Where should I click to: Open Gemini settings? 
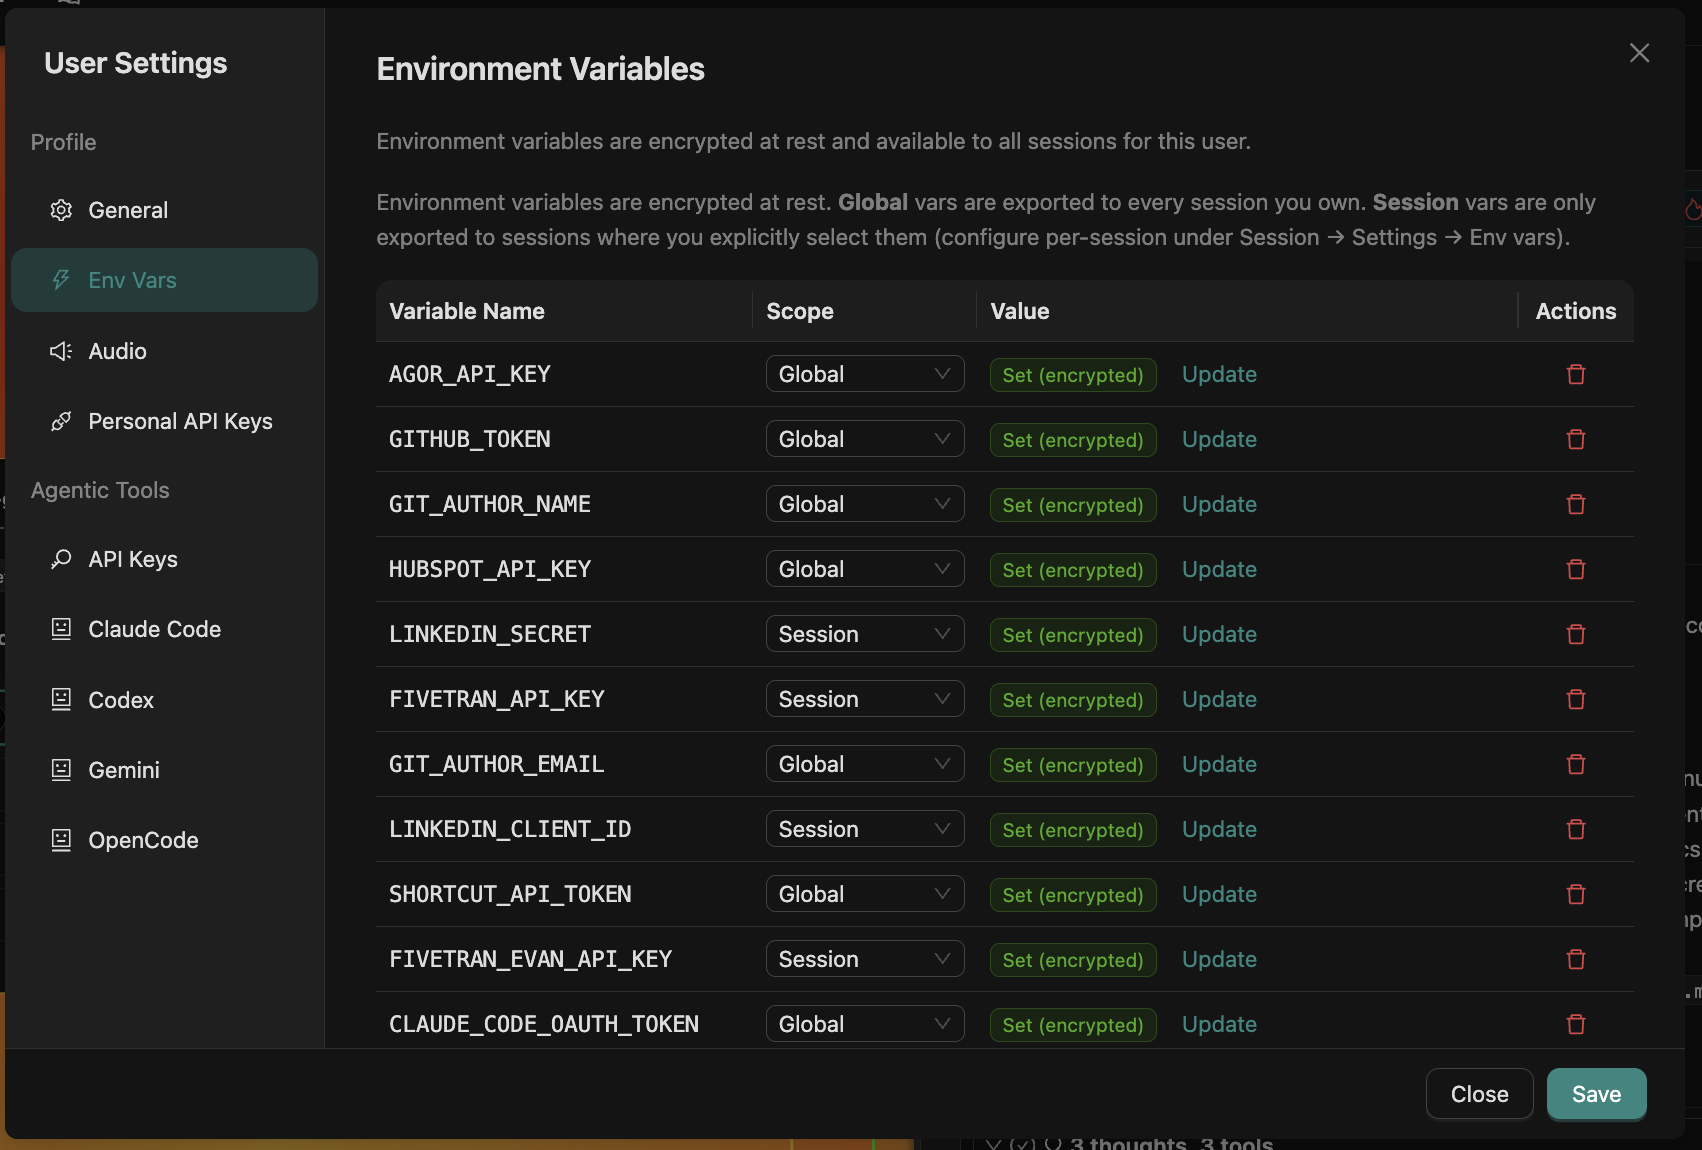point(164,770)
